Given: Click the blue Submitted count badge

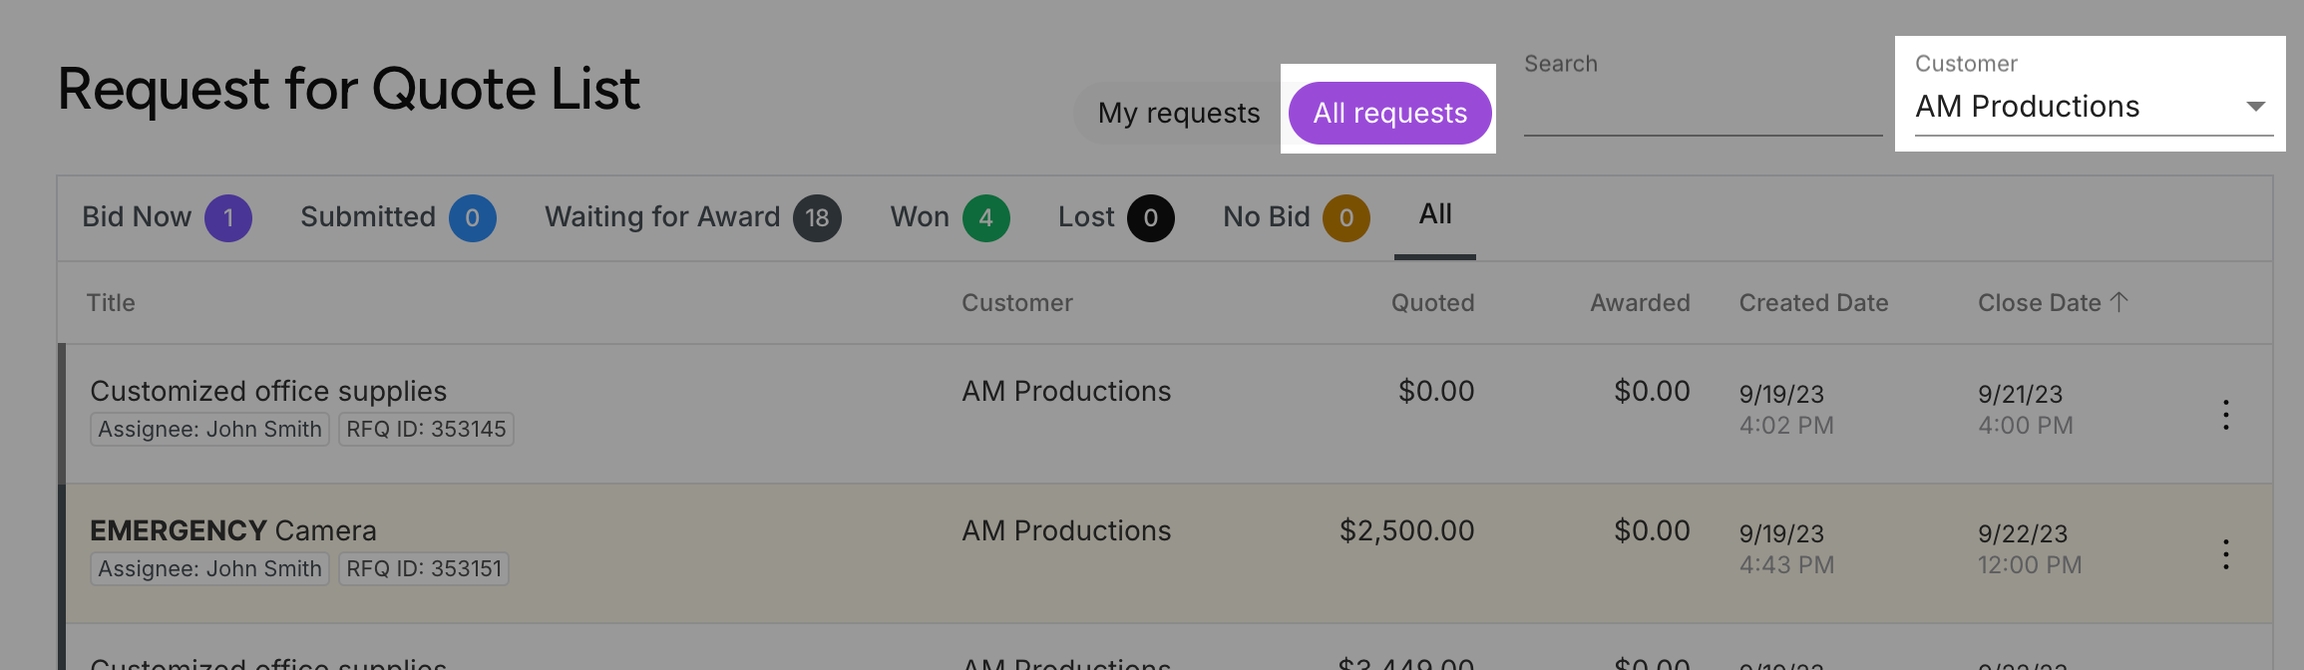Looking at the screenshot, I should 472,218.
